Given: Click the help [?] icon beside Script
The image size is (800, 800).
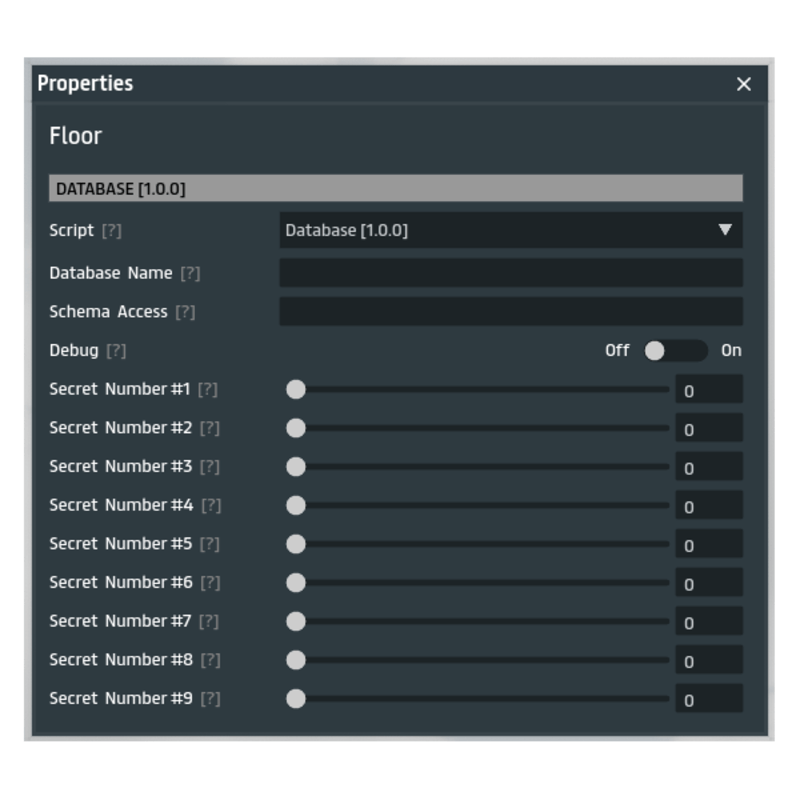Looking at the screenshot, I should [x=112, y=231].
